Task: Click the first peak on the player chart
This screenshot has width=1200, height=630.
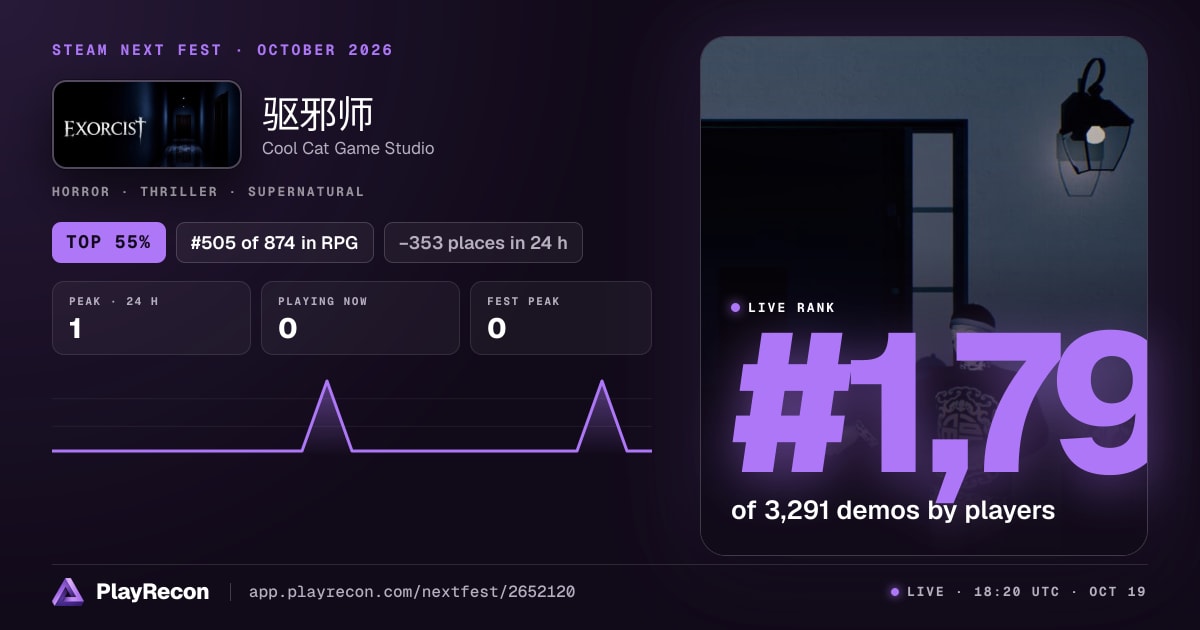Action: tap(327, 382)
